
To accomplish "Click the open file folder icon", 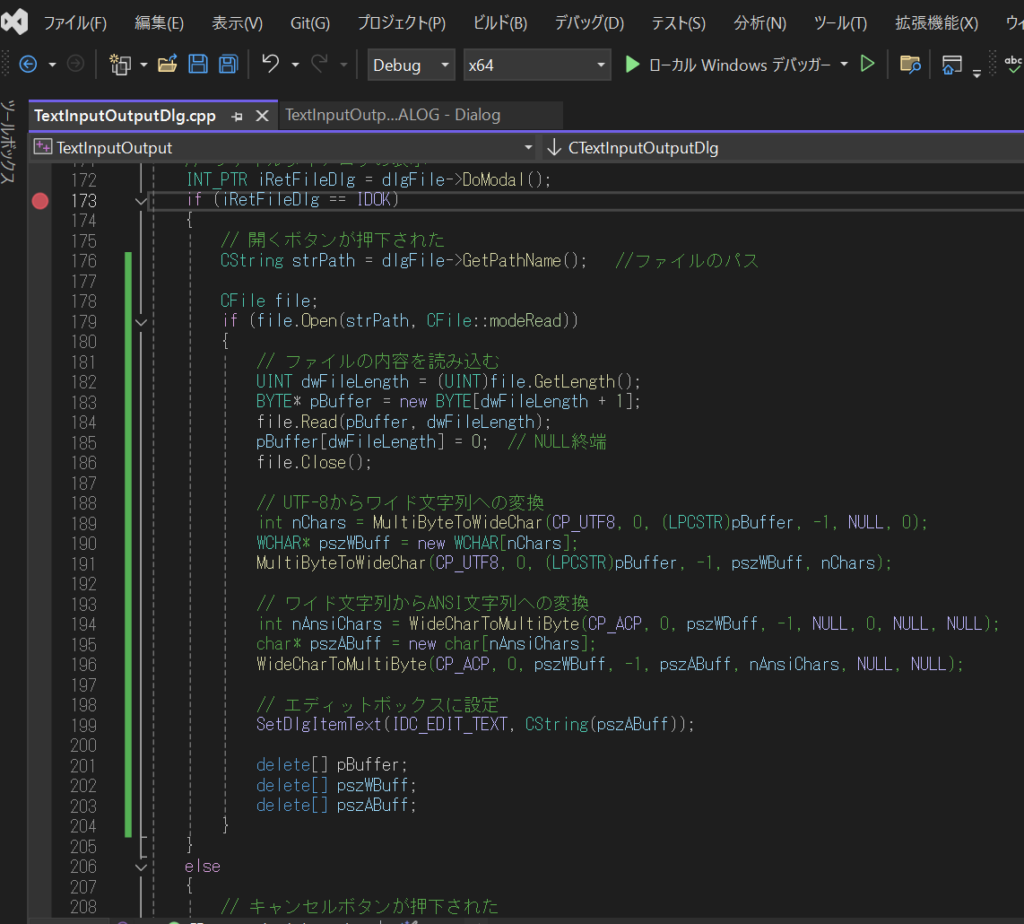I will 167,65.
